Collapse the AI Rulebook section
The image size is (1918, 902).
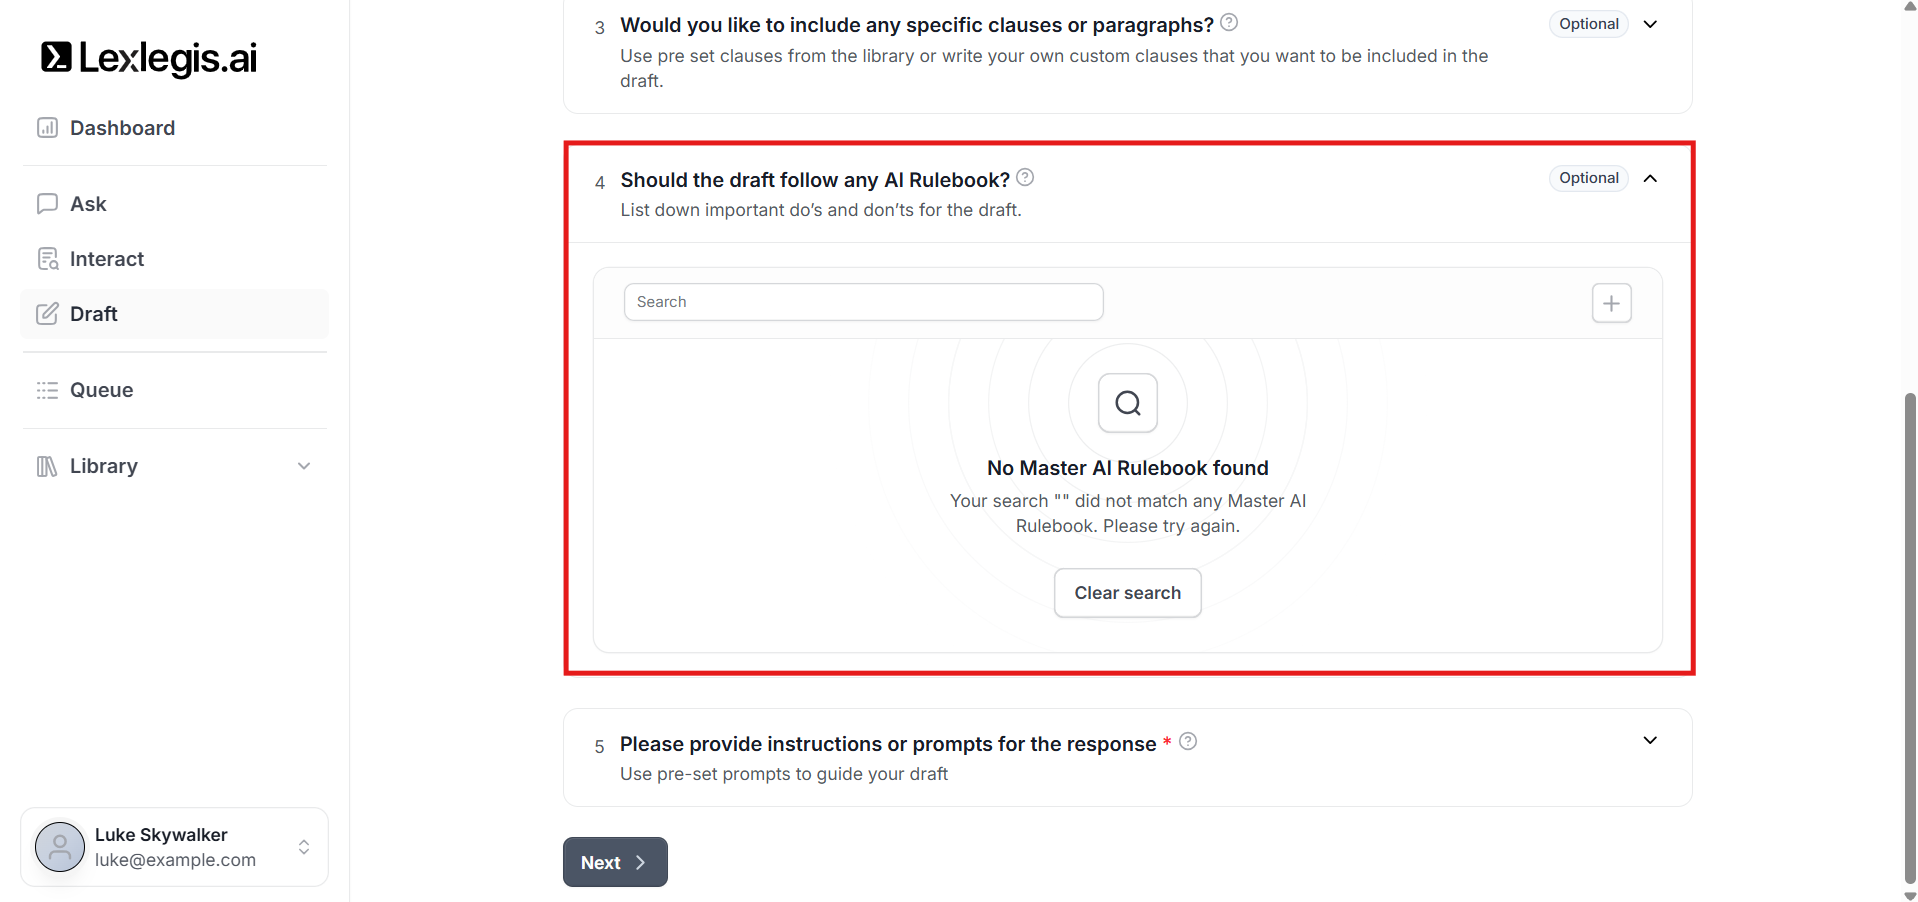(x=1650, y=178)
